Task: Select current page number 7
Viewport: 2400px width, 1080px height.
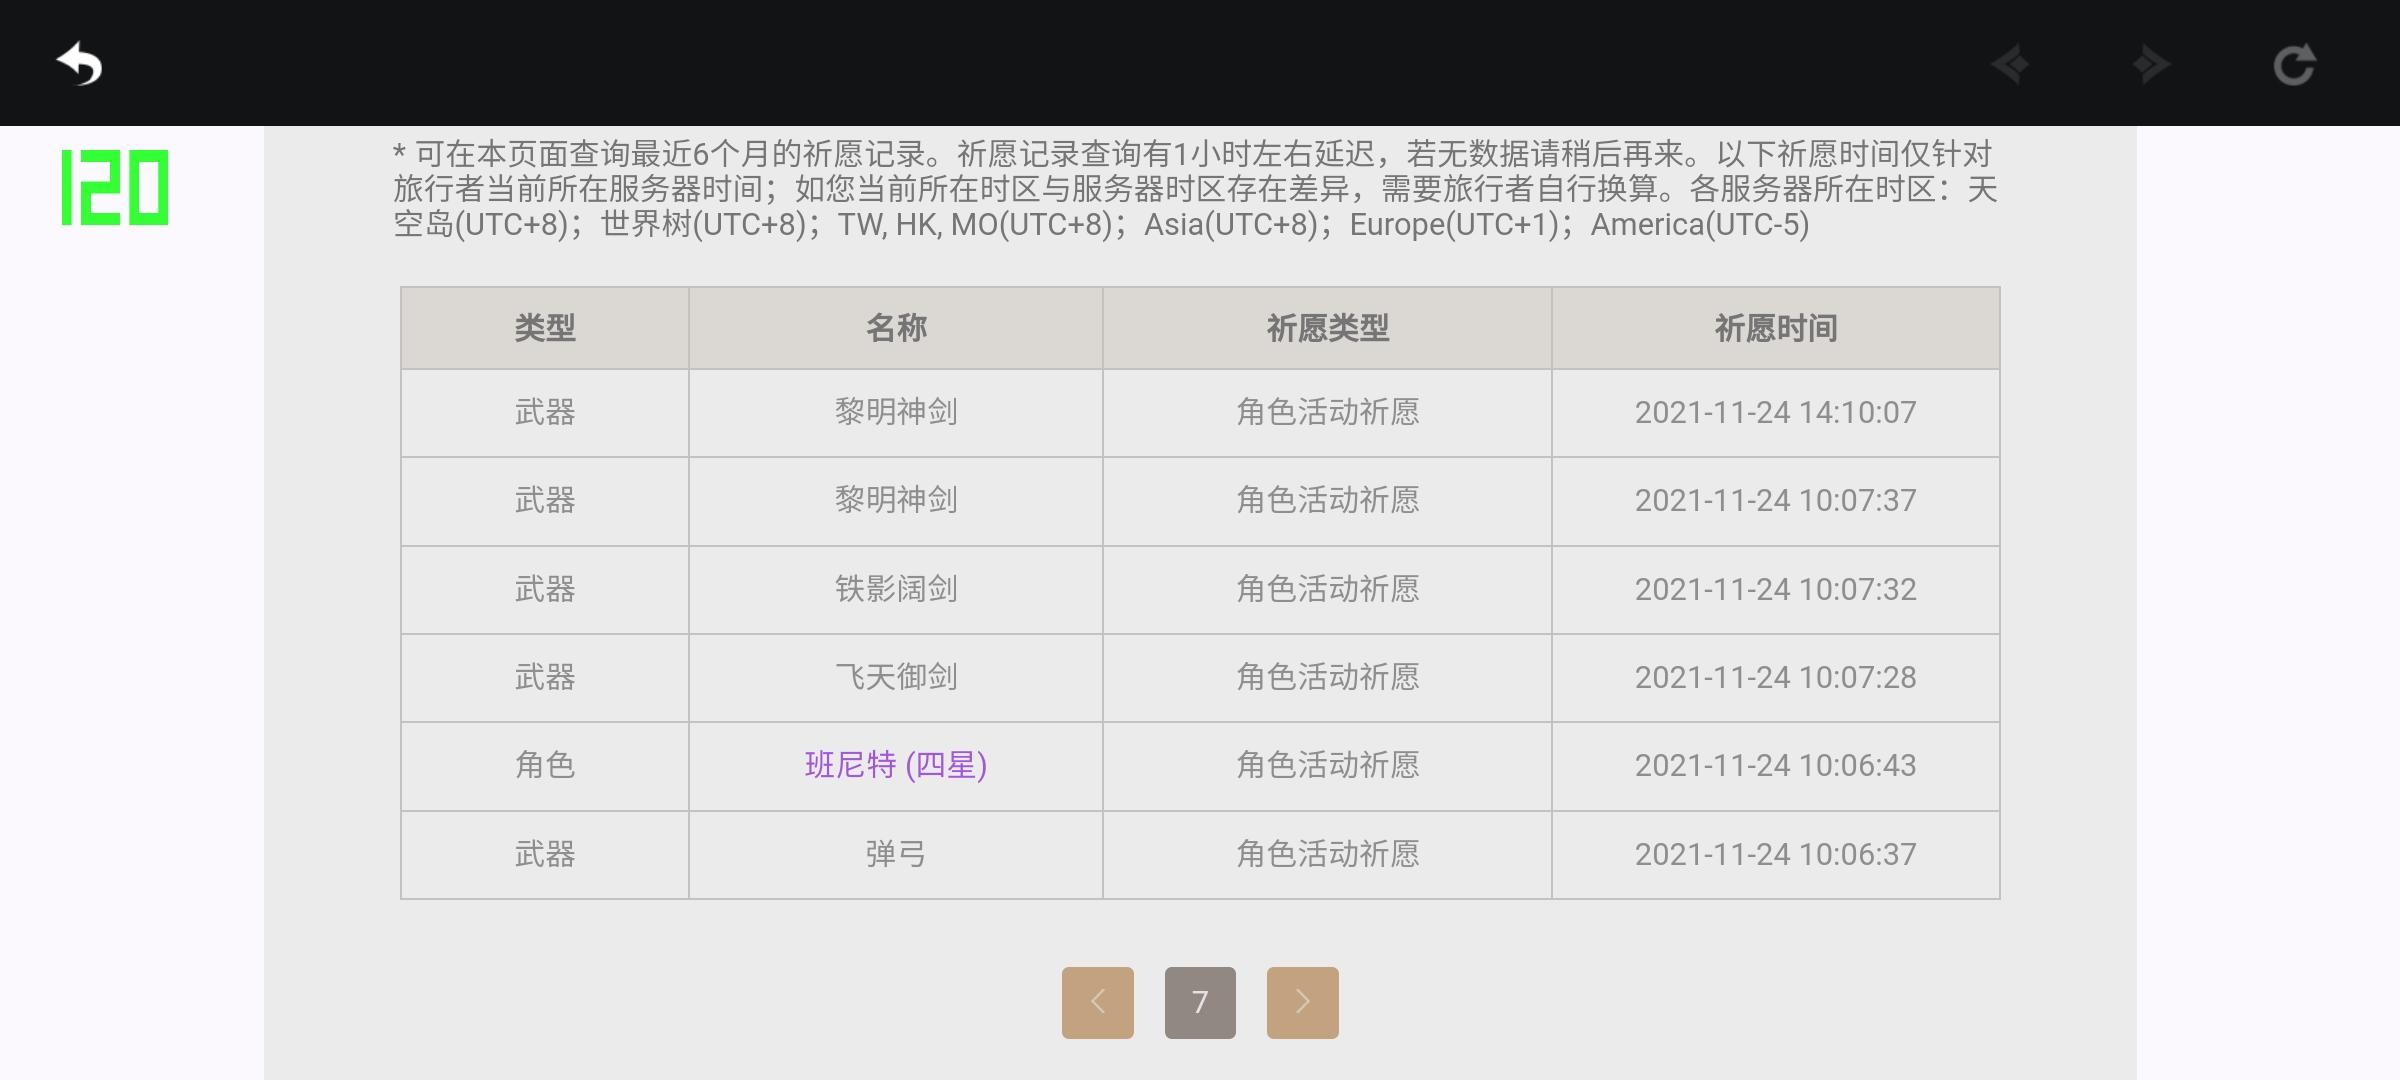Action: coord(1200,1002)
